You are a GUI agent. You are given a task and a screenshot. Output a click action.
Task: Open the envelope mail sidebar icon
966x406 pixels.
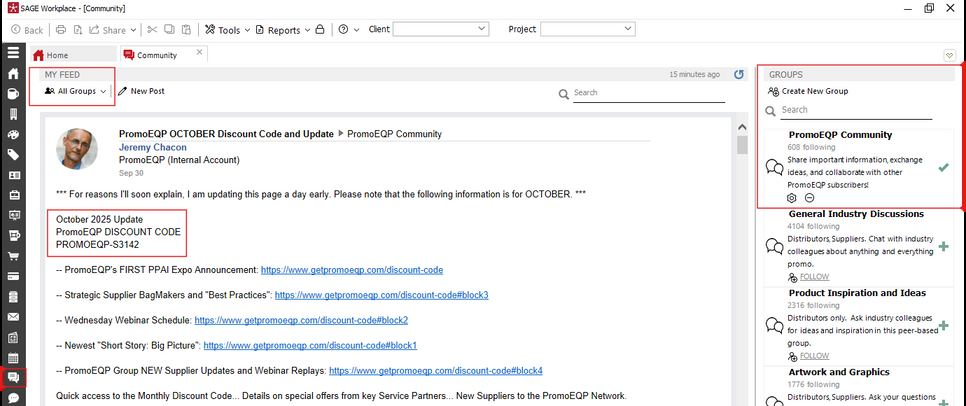(x=13, y=317)
